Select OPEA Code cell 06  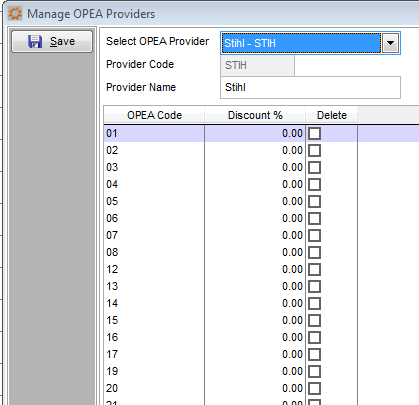154,219
